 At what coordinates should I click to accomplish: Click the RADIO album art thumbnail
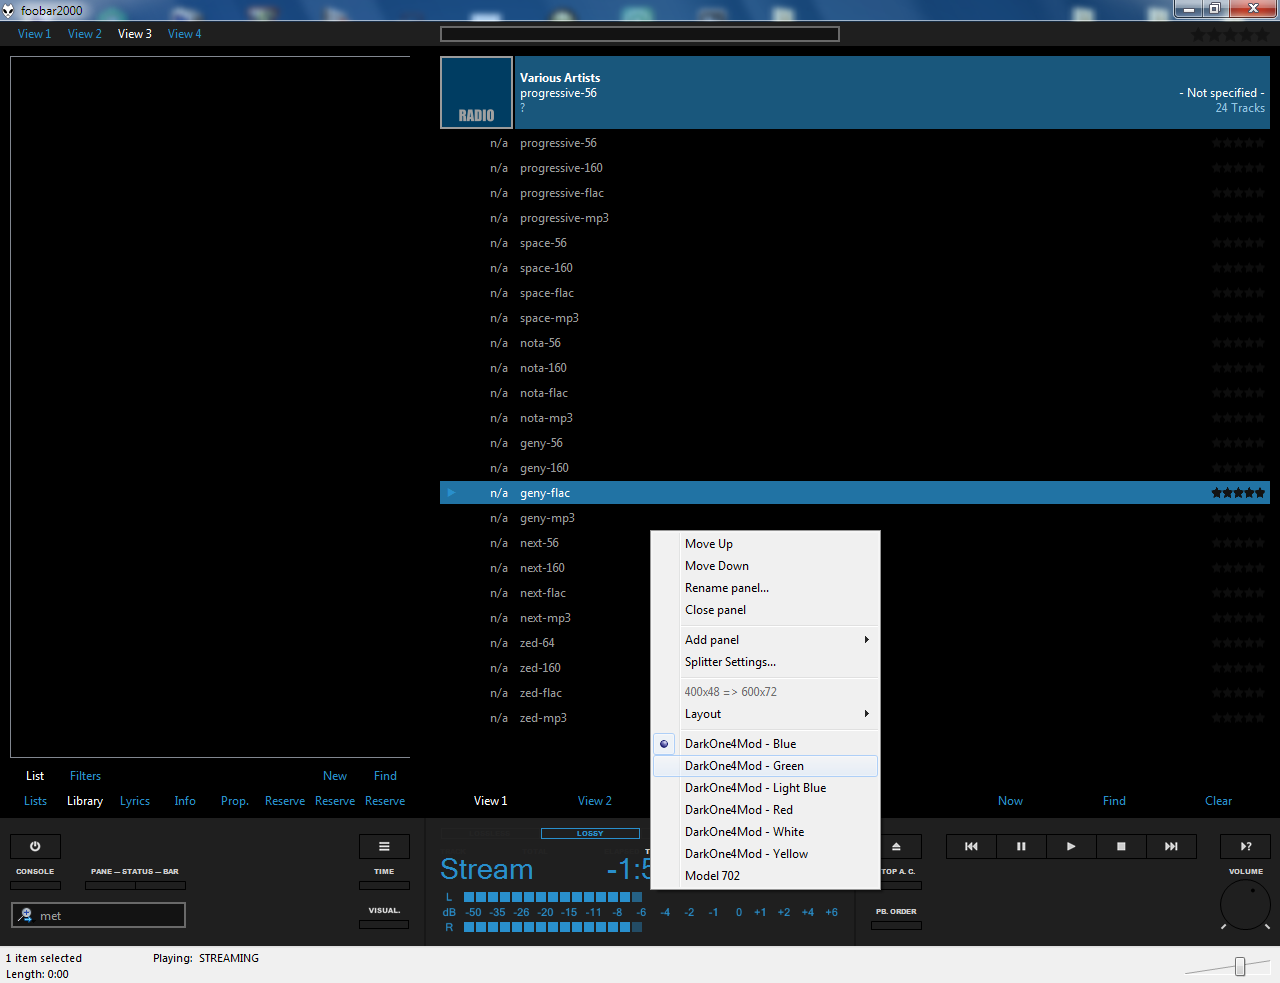(476, 93)
